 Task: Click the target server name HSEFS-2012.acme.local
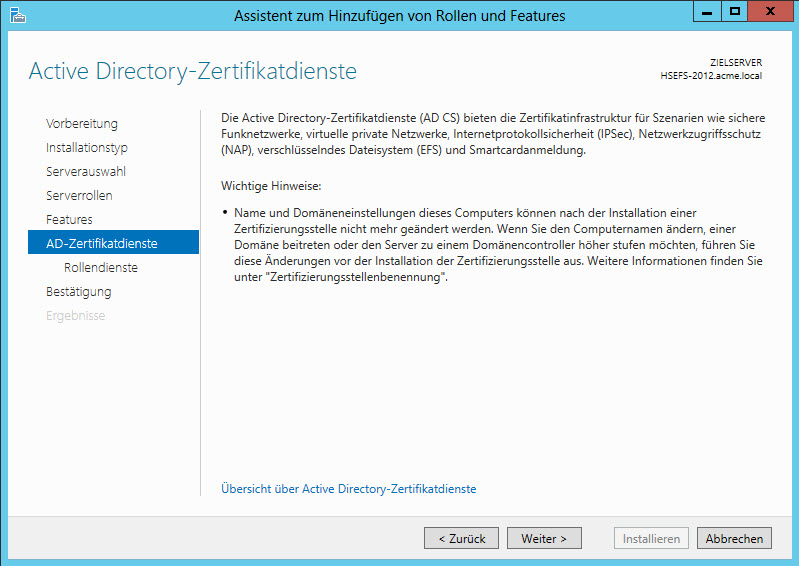711,76
